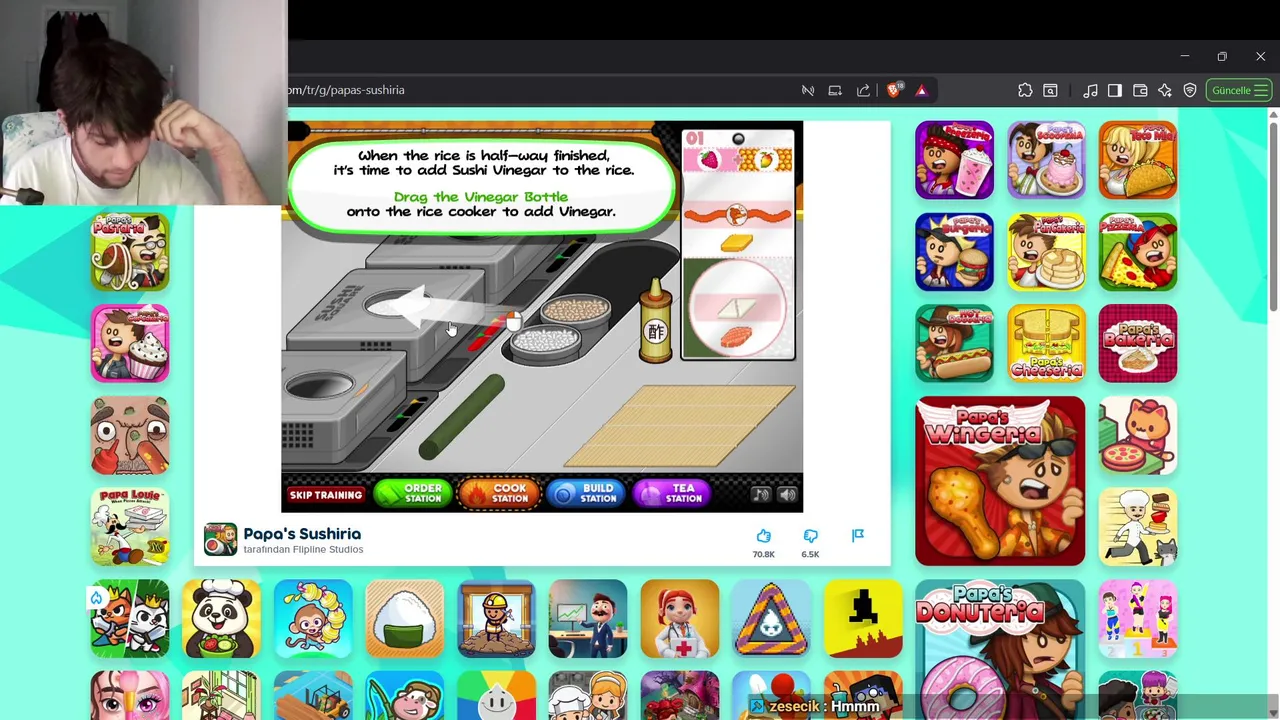This screenshot has height=720, width=1280.
Task: Toggle the game sound effects
Action: 788,494
